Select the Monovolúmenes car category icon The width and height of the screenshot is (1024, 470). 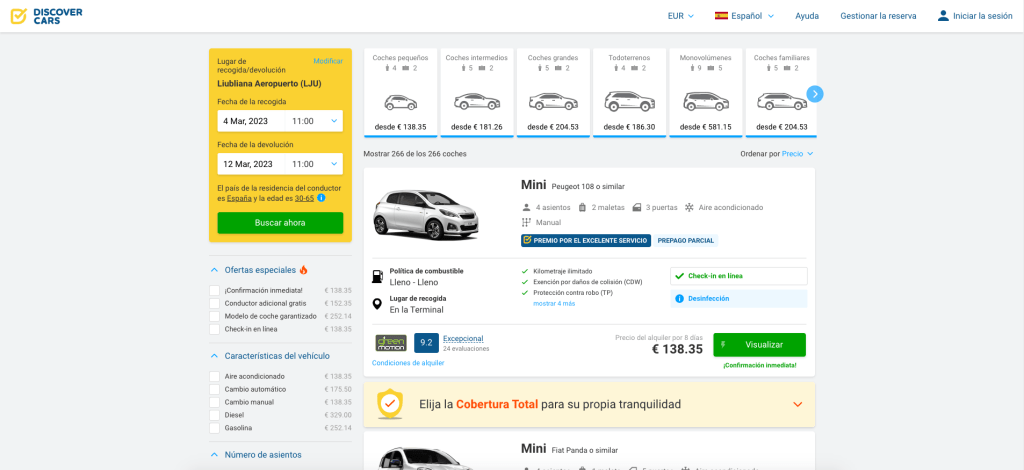click(706, 101)
